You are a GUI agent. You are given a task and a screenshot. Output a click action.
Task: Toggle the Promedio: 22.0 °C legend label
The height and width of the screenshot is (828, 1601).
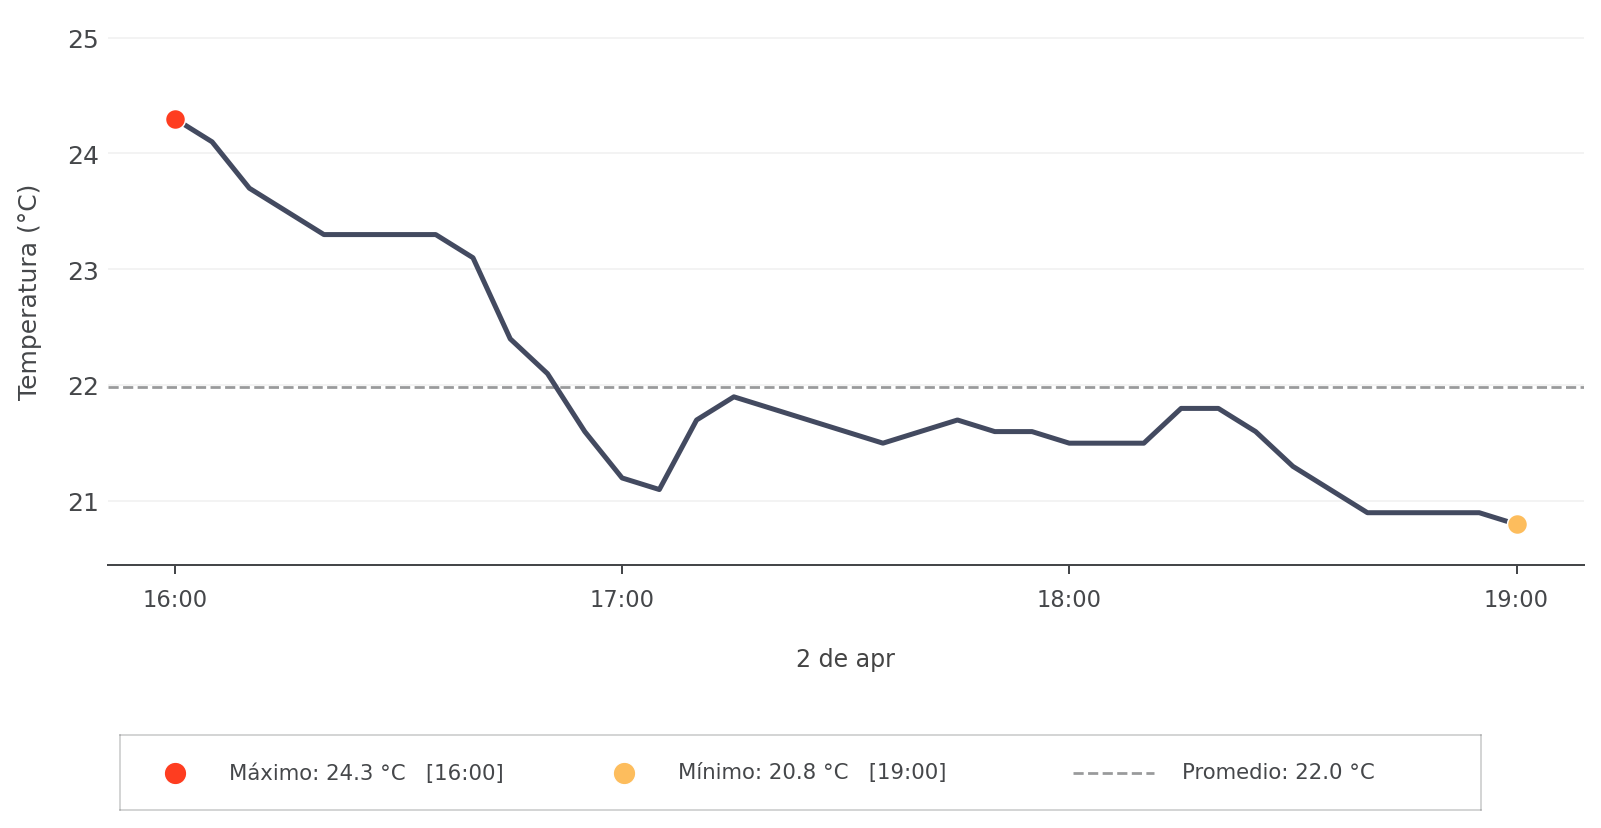click(1277, 772)
